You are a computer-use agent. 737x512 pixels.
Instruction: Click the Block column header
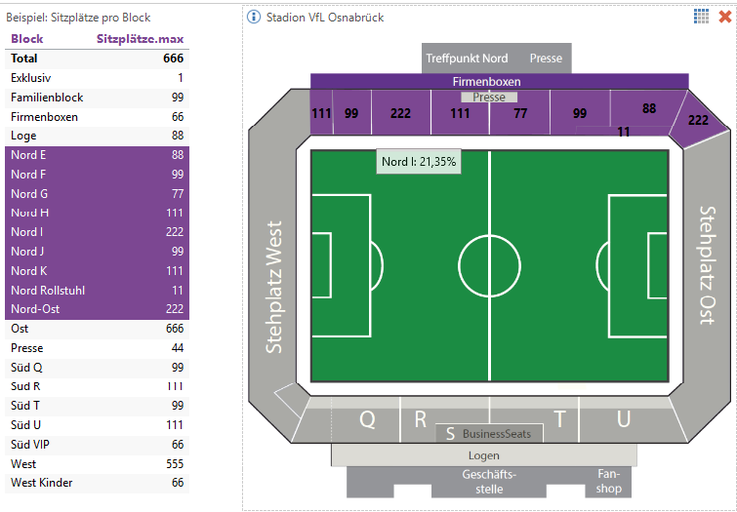(x=27, y=39)
